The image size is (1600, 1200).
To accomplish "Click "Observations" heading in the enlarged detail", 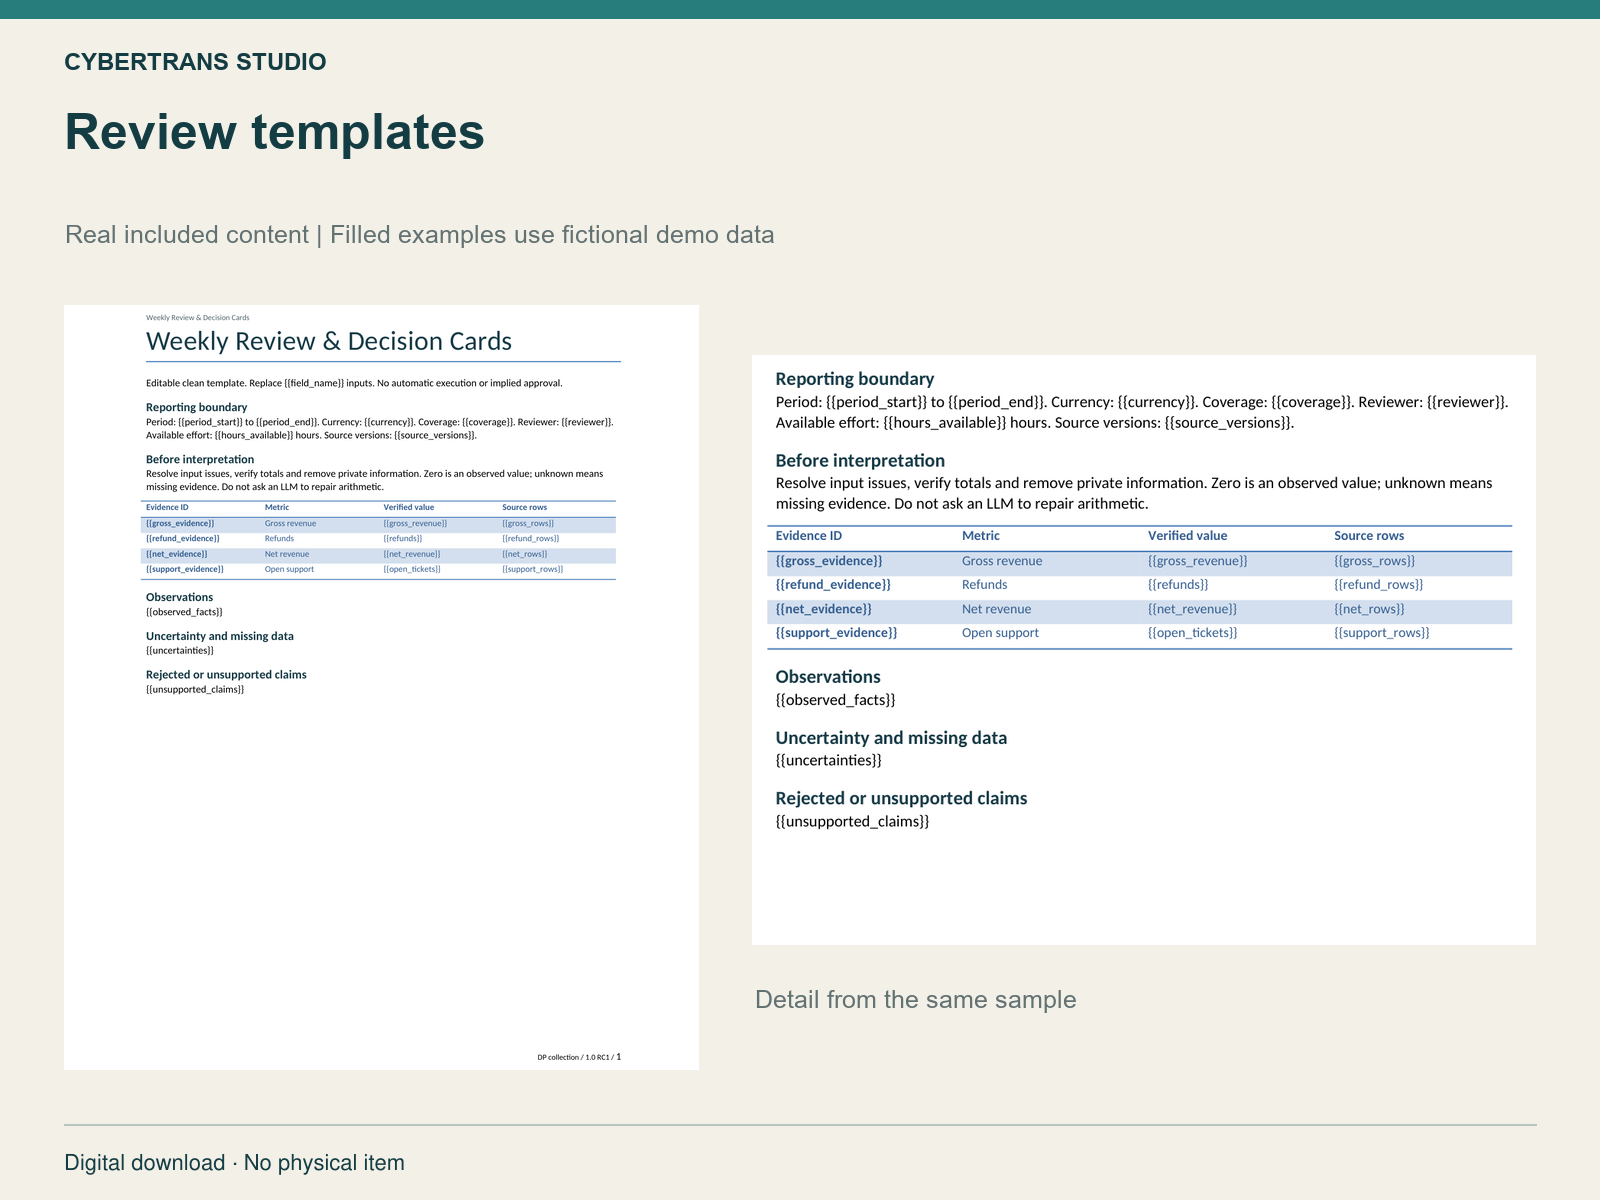I will coord(828,677).
